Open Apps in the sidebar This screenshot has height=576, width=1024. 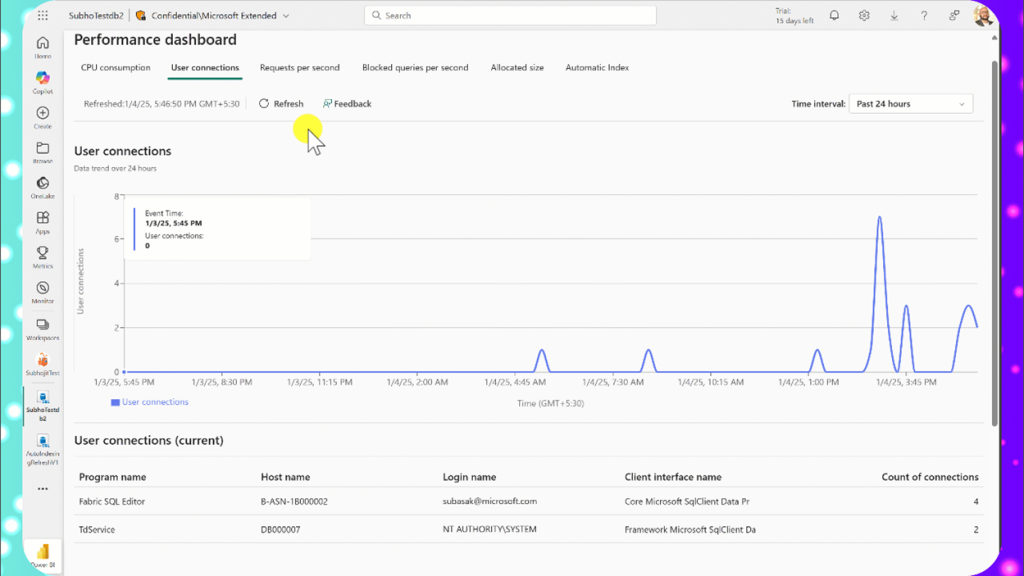coord(42,222)
